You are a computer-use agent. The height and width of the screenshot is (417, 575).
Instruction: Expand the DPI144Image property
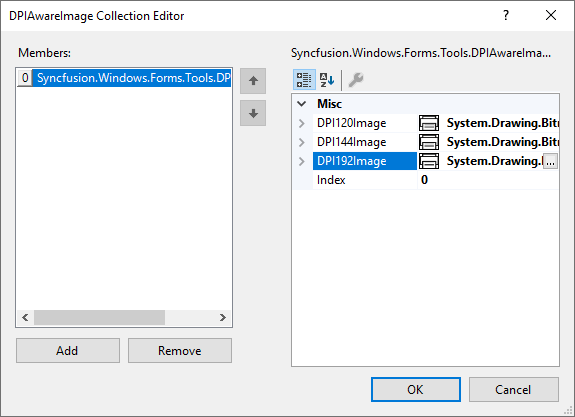[301, 142]
